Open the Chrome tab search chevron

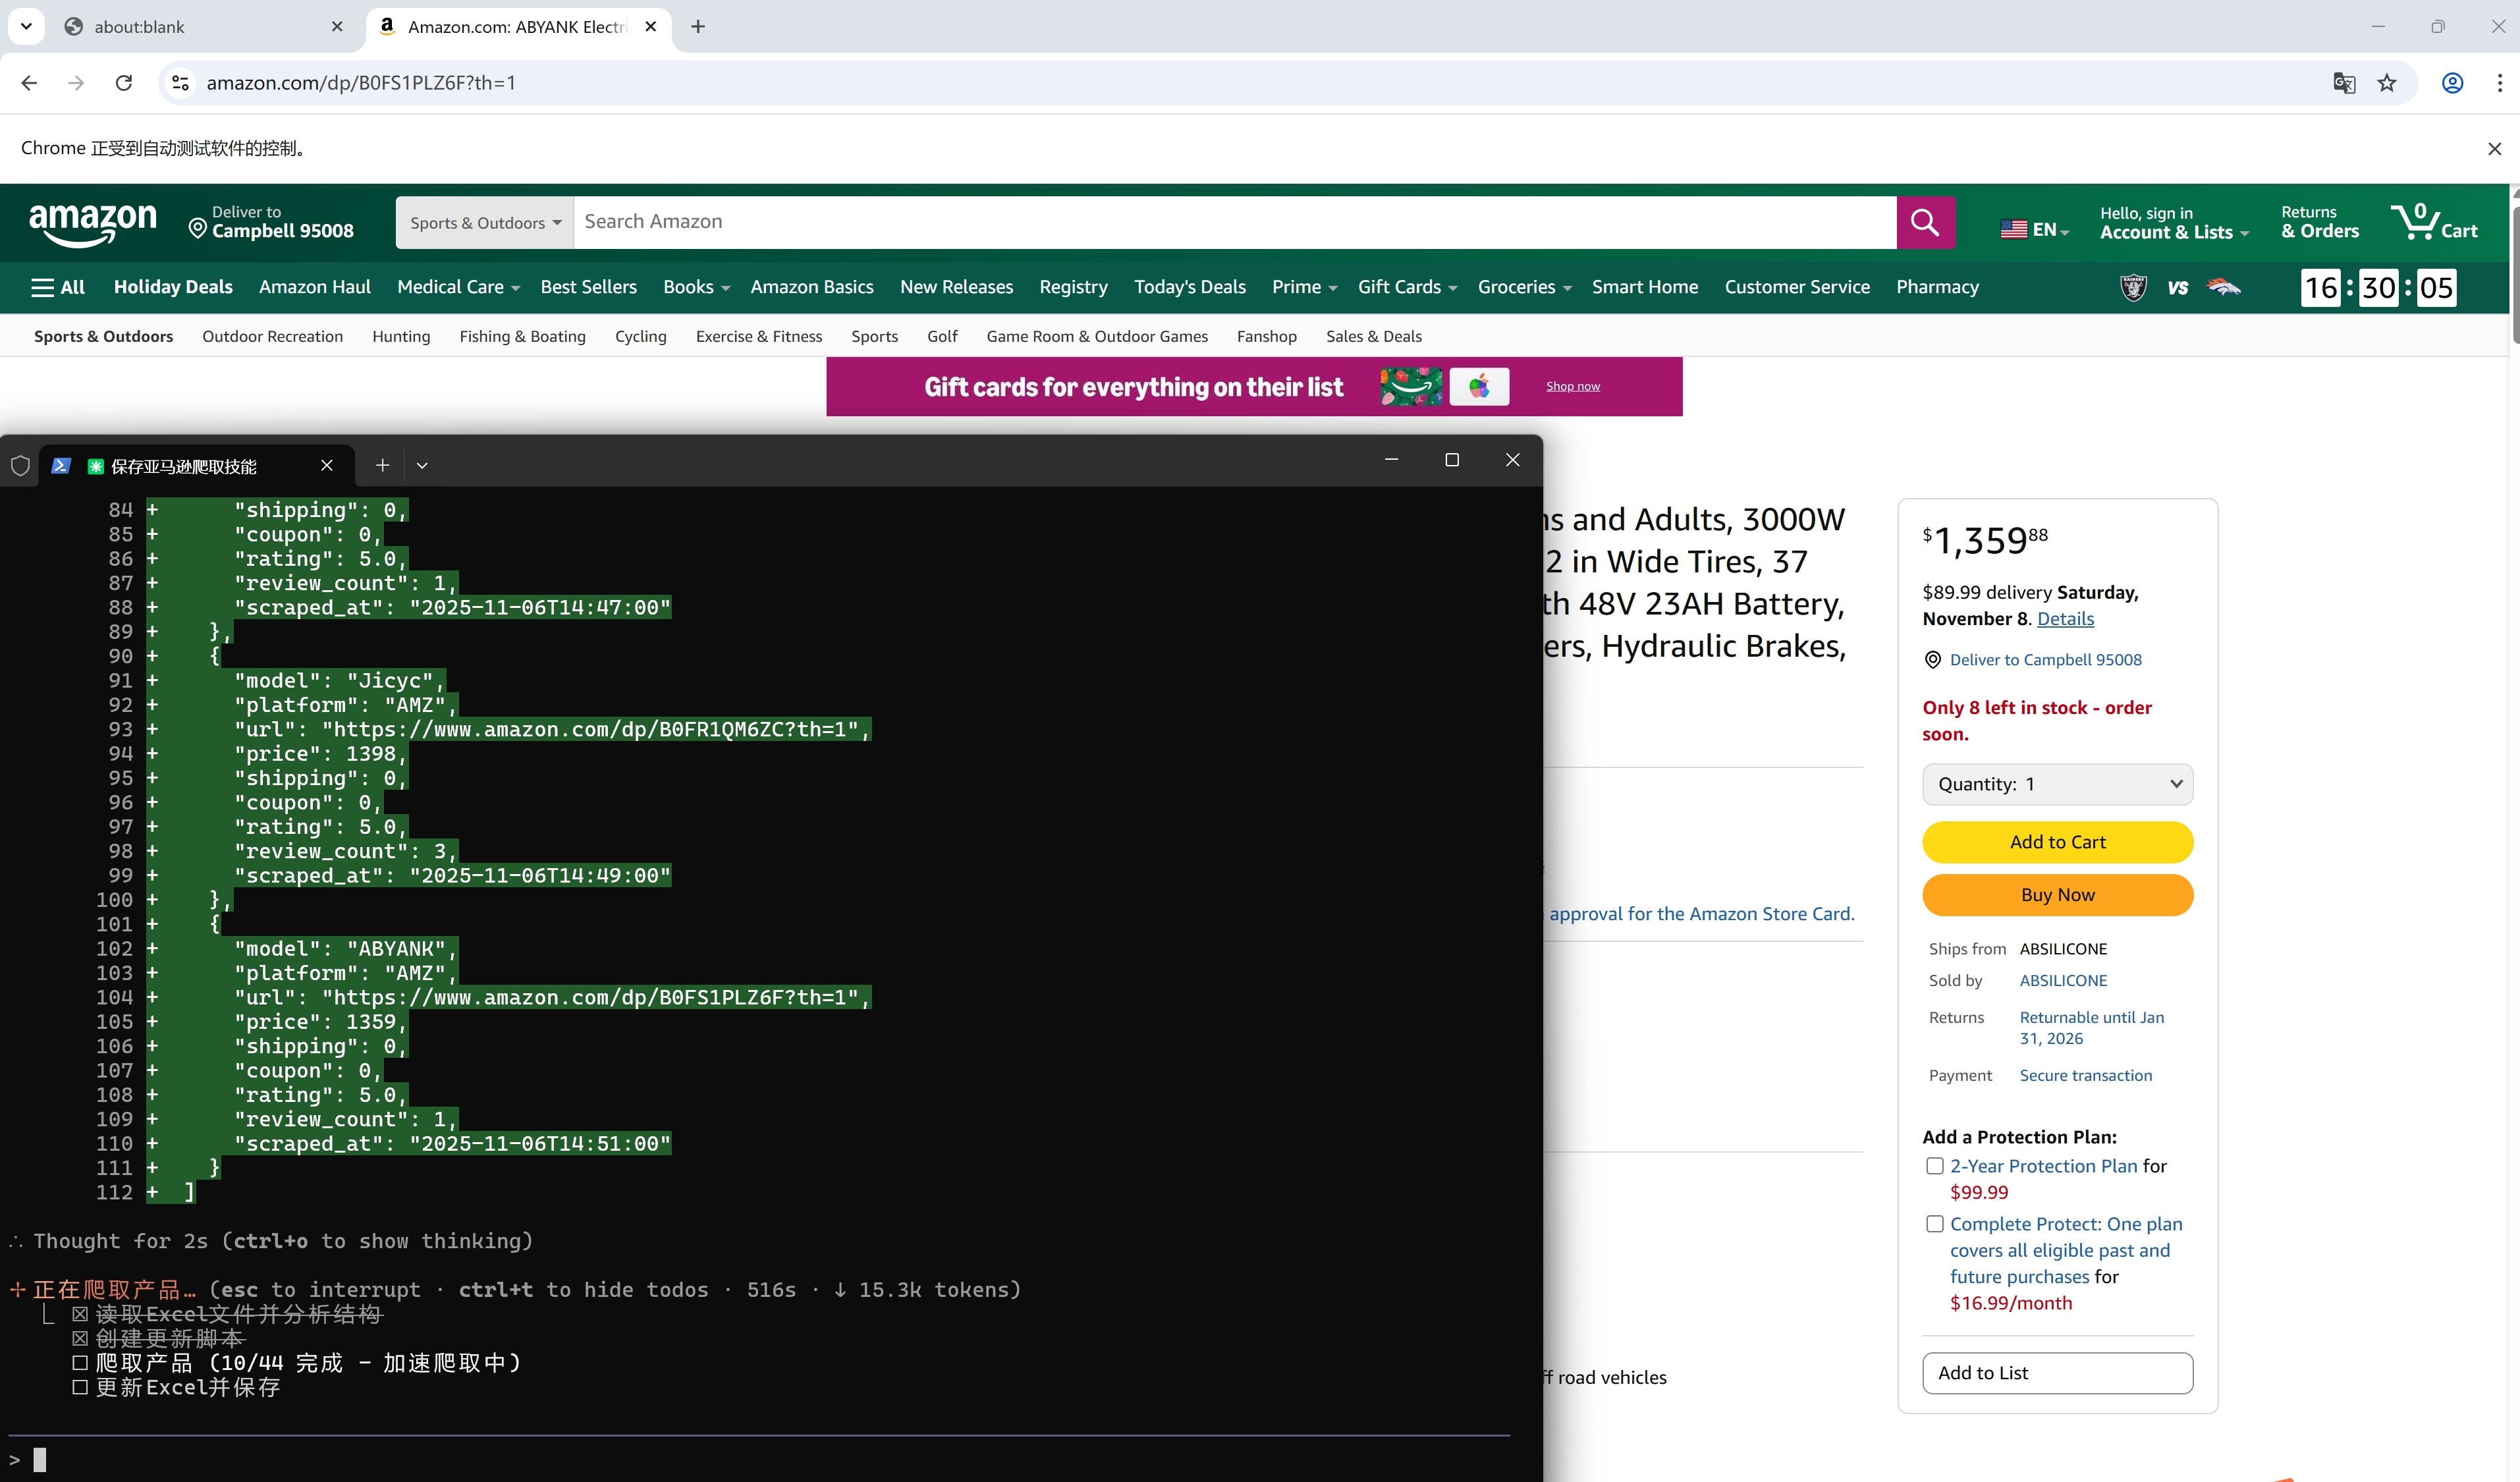coord(26,27)
